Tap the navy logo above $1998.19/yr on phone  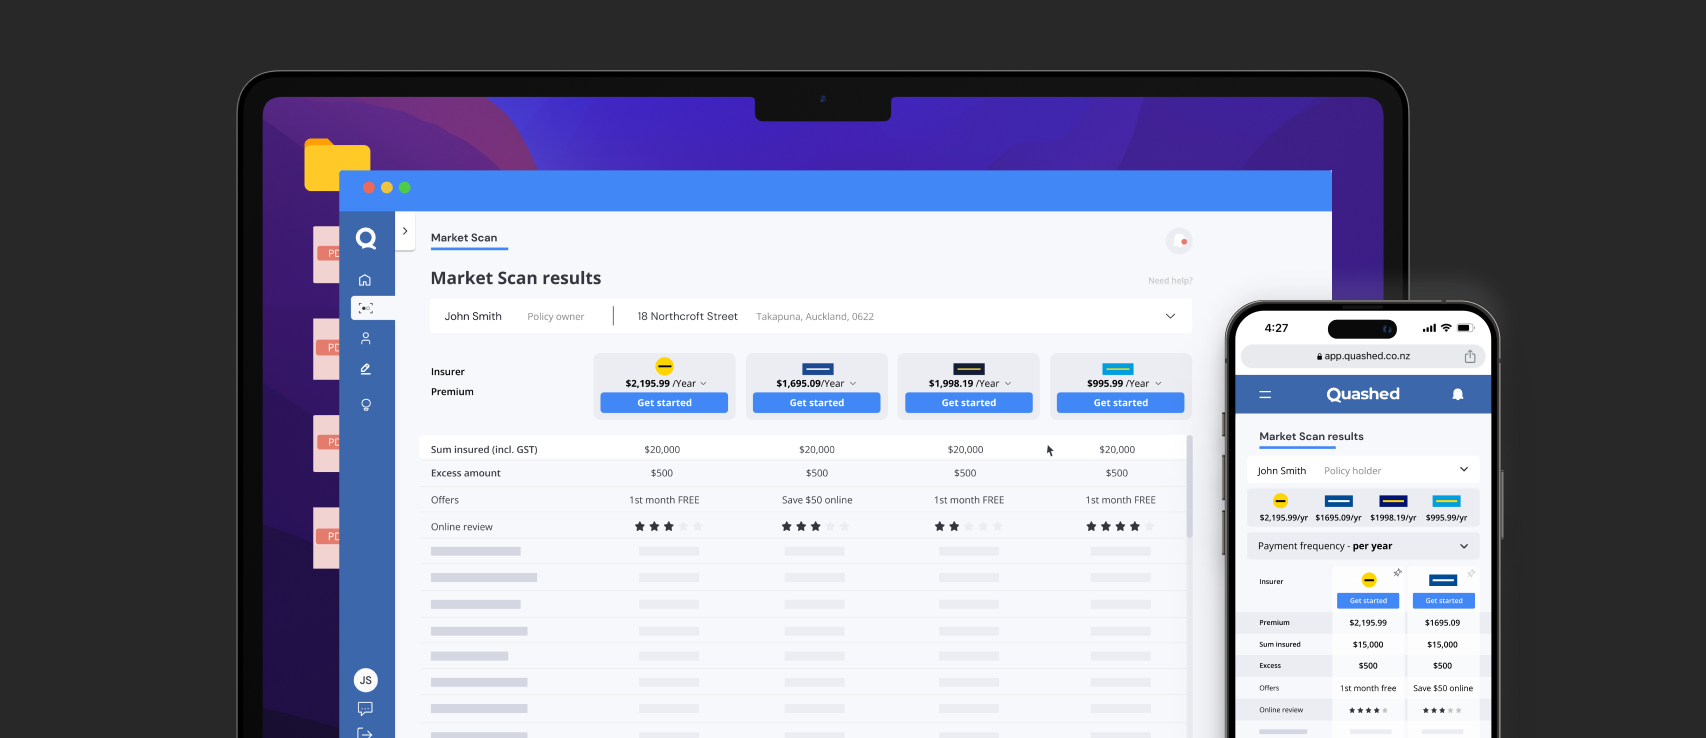(1393, 501)
